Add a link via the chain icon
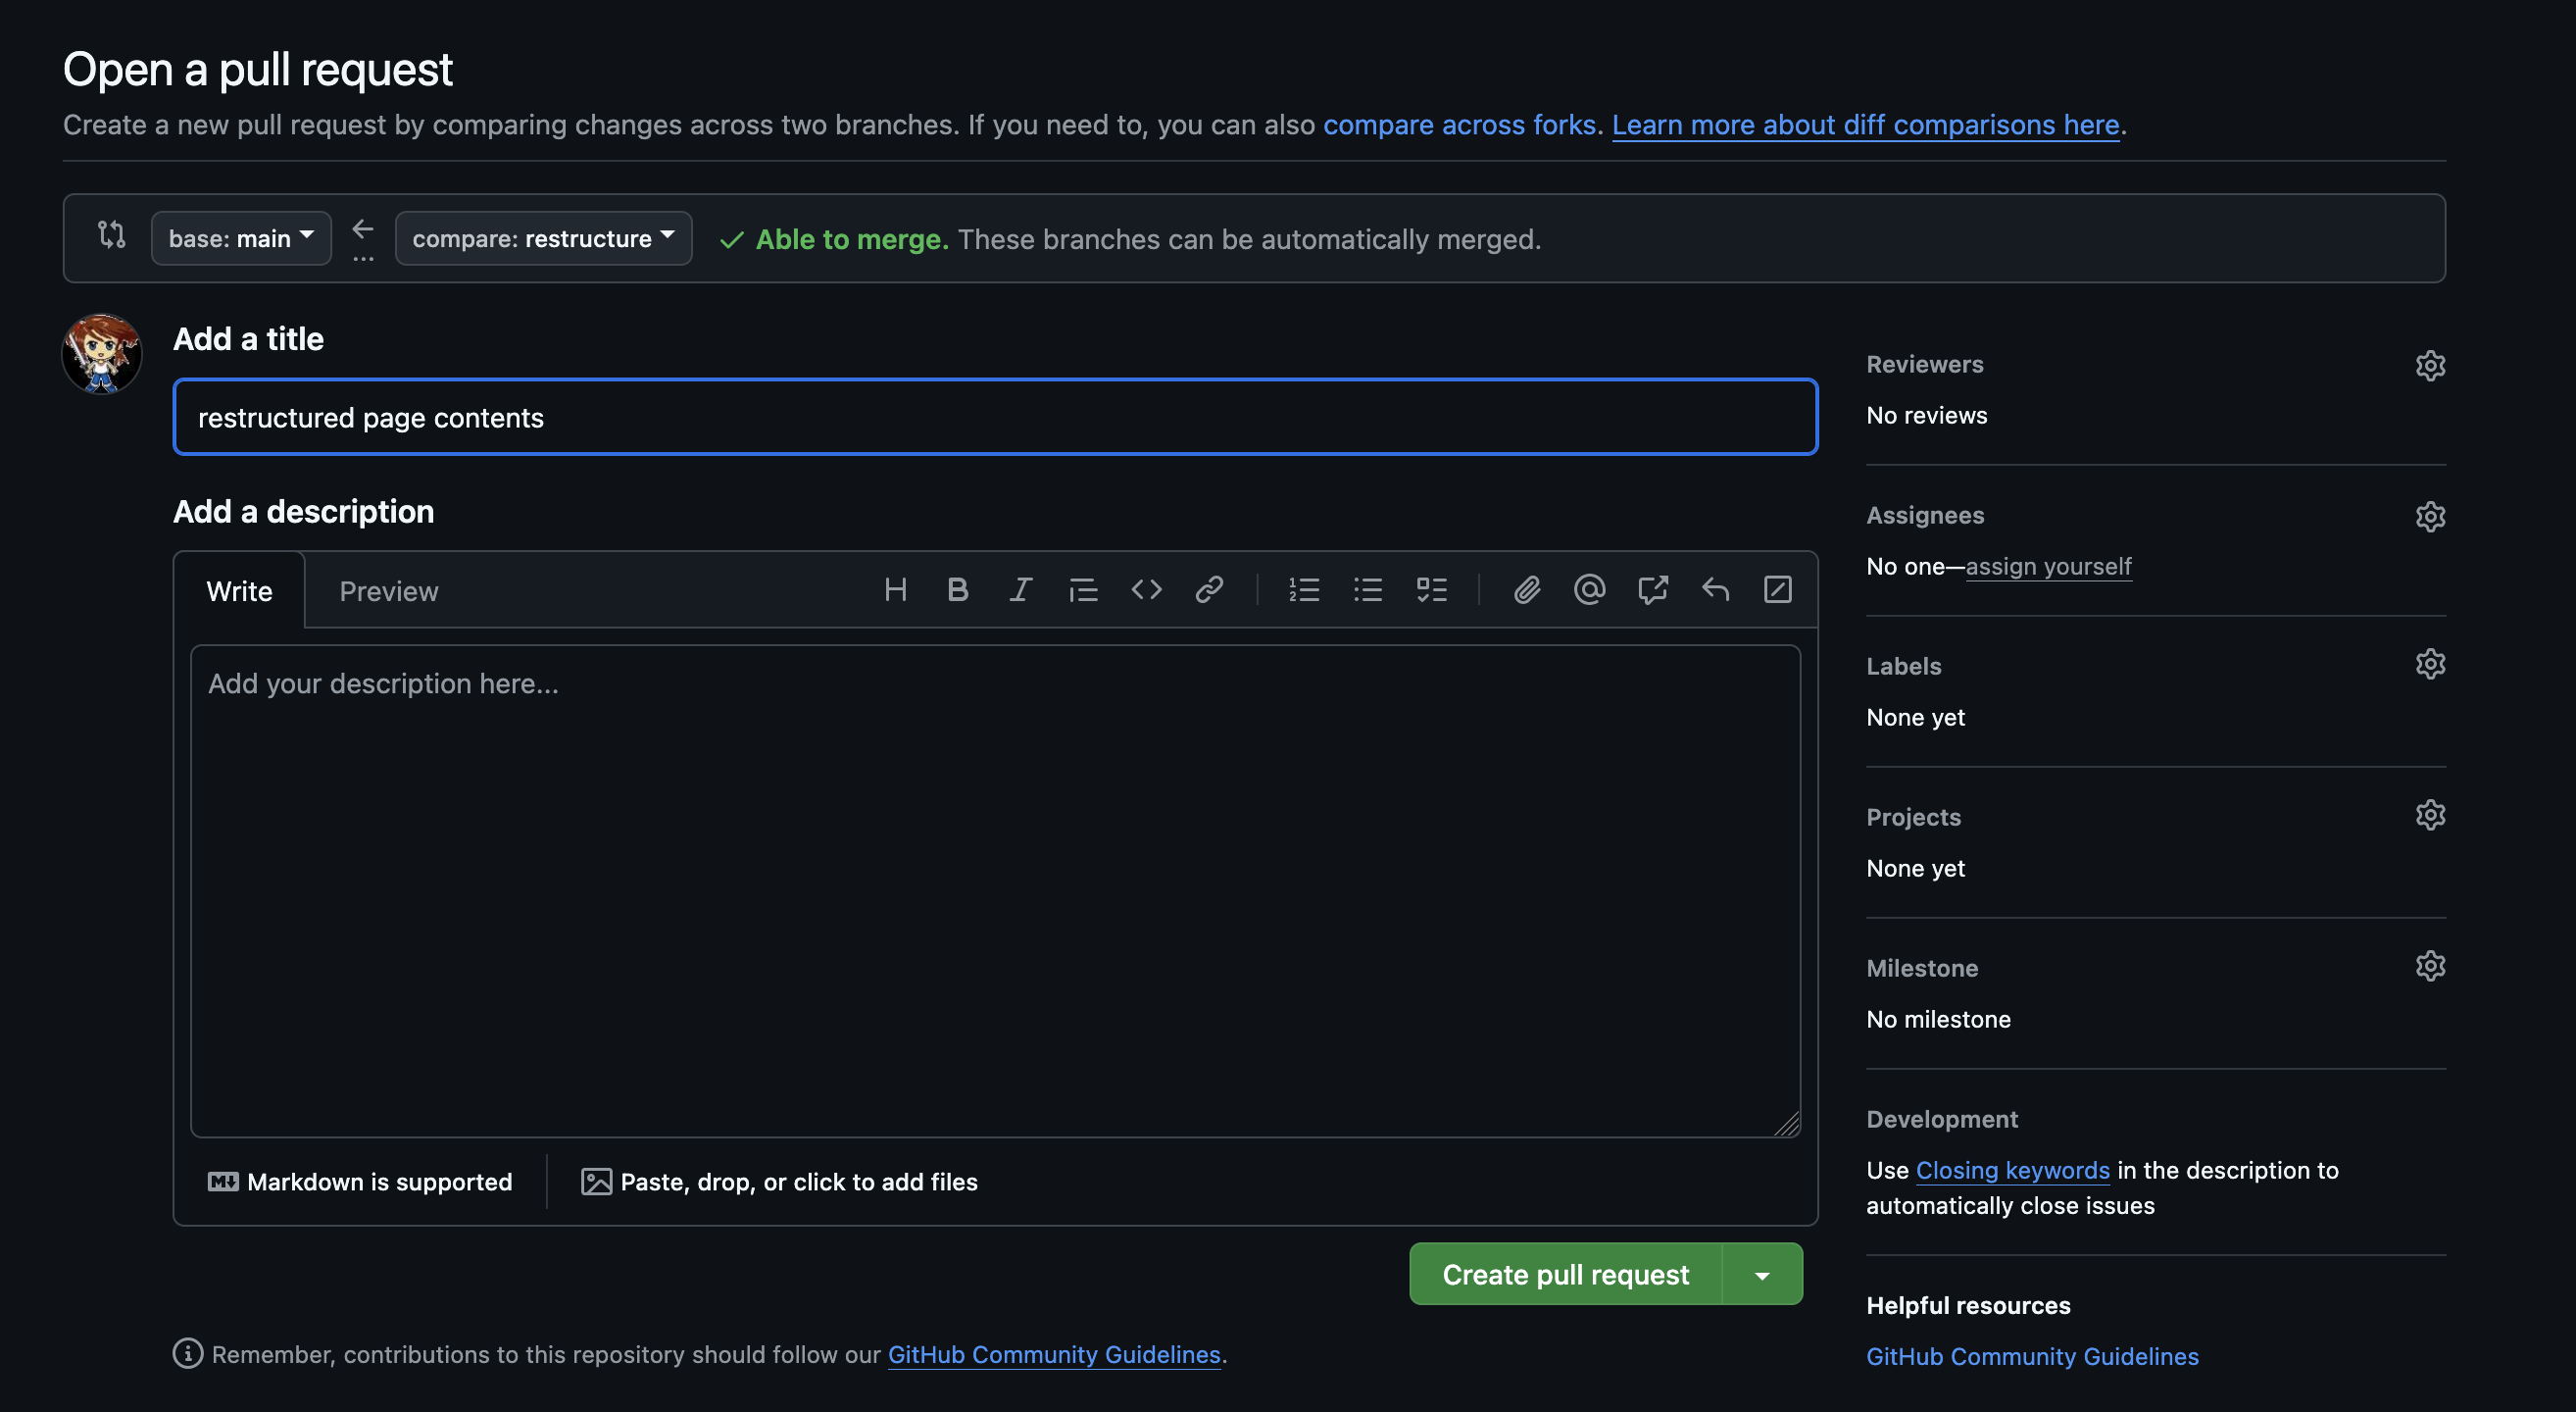The height and width of the screenshot is (1412, 2576). click(1209, 590)
